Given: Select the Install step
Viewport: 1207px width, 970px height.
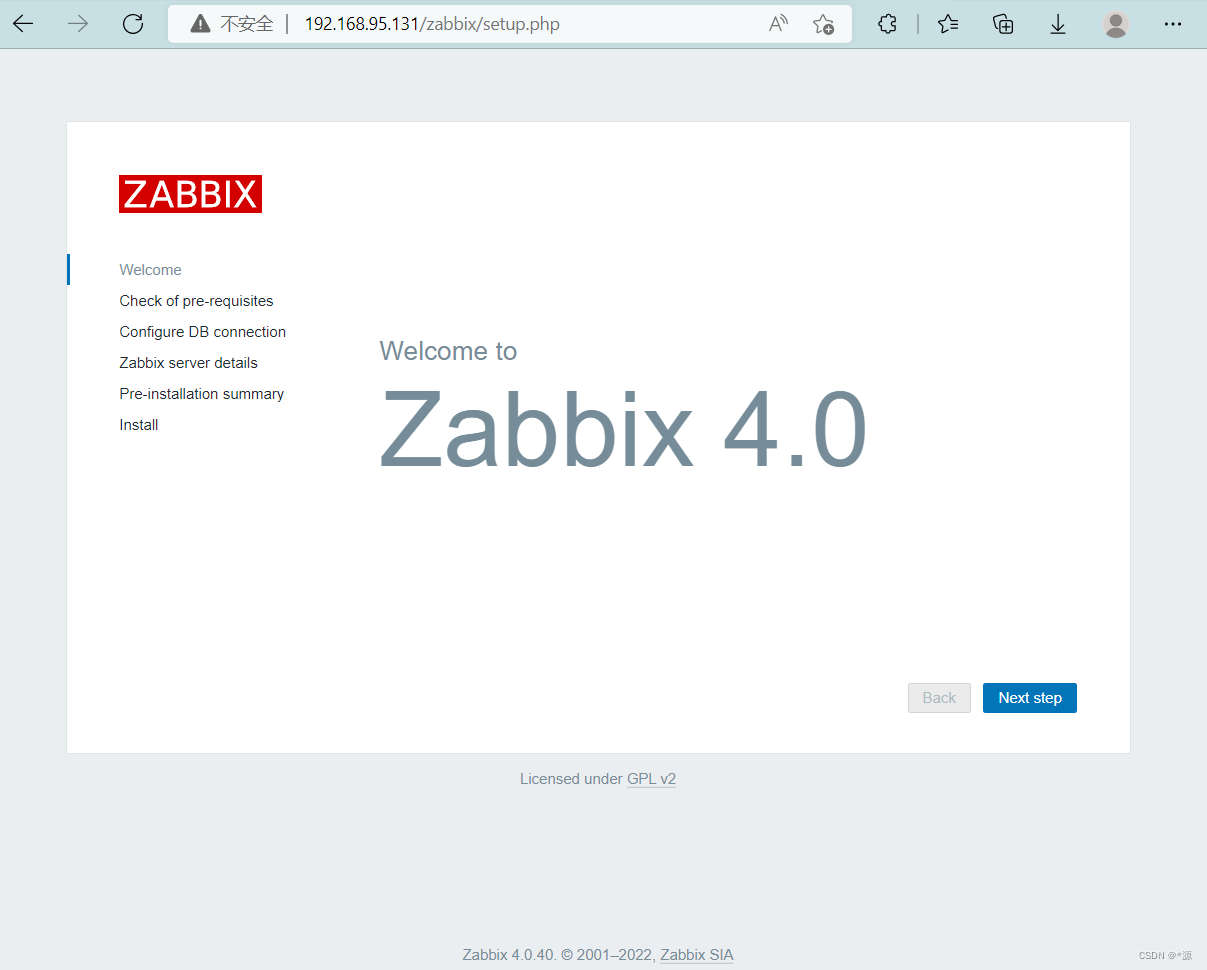Looking at the screenshot, I should [x=139, y=425].
